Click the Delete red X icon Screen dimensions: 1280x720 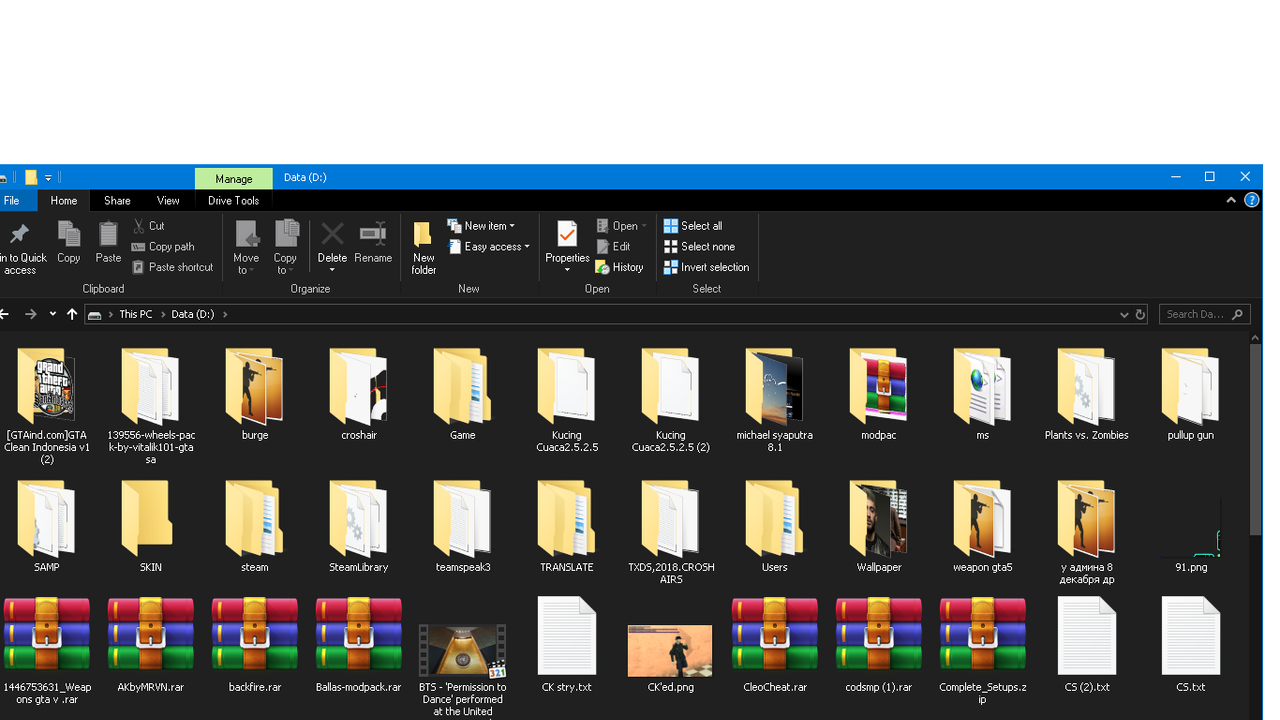tap(332, 235)
